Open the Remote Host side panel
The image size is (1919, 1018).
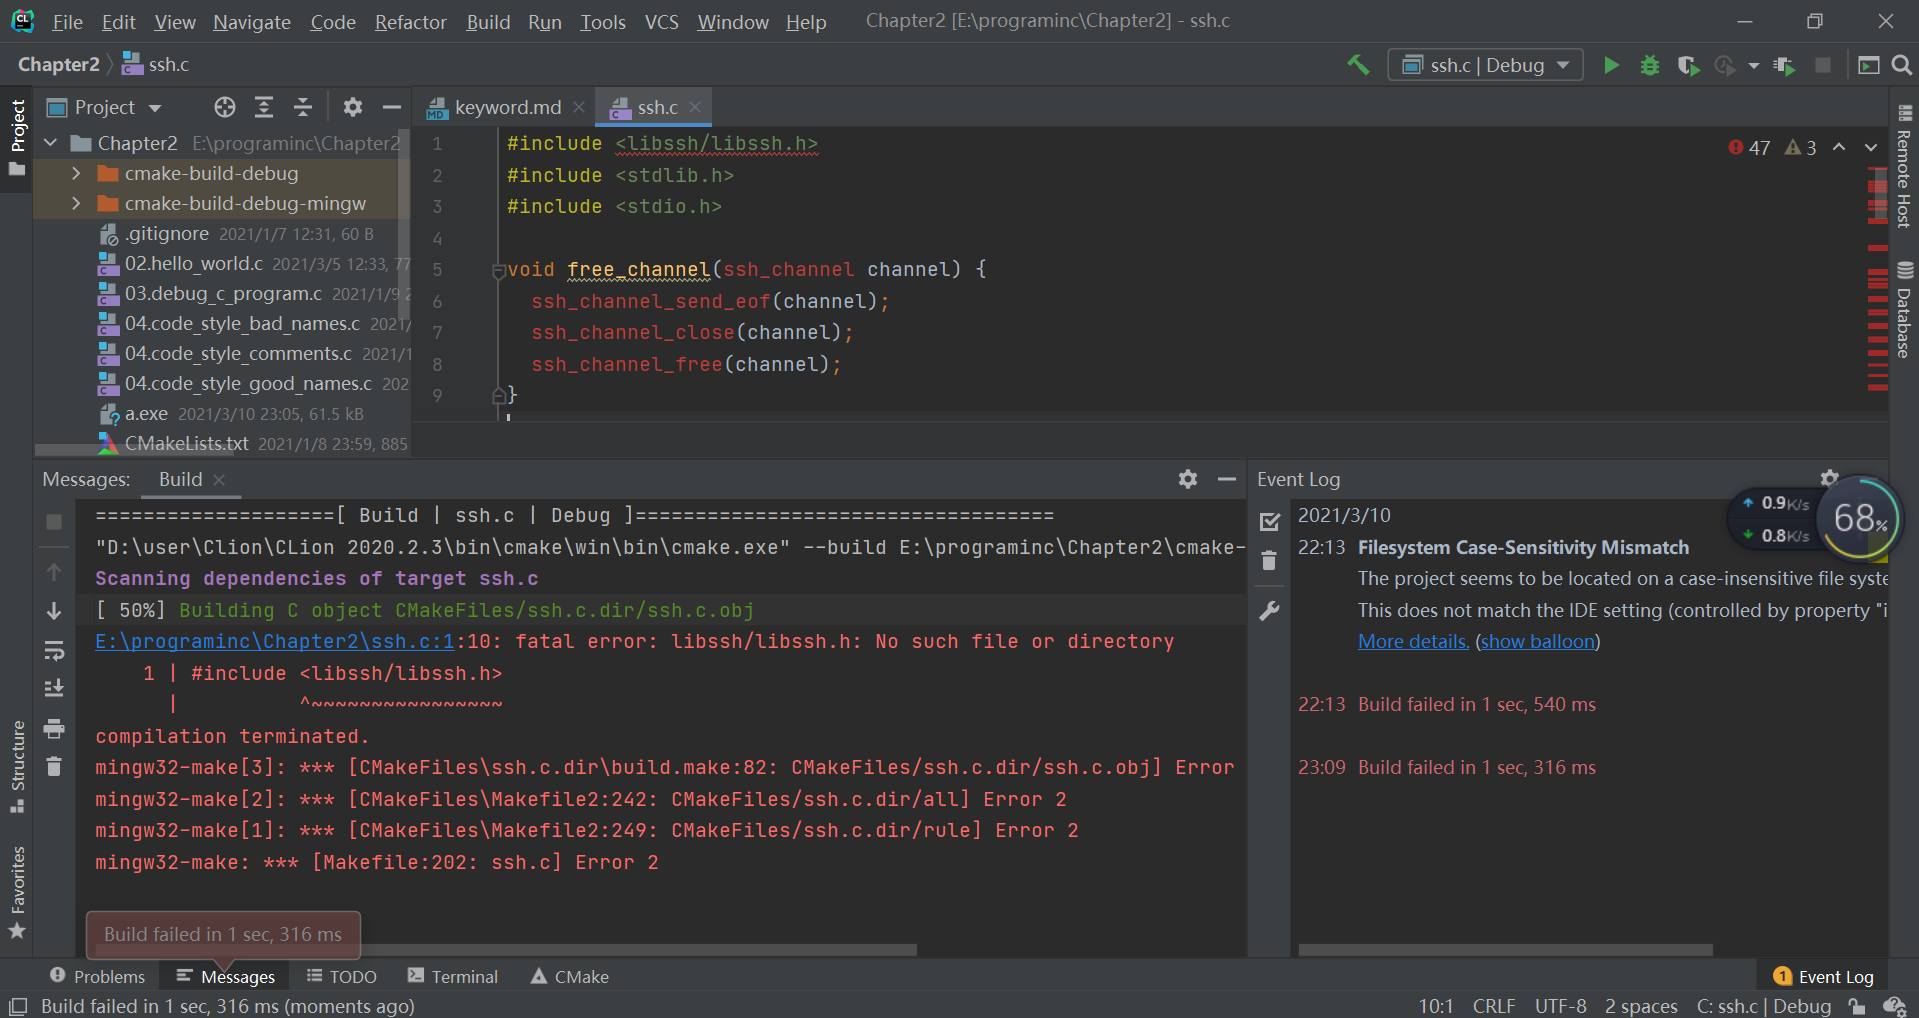[1904, 167]
